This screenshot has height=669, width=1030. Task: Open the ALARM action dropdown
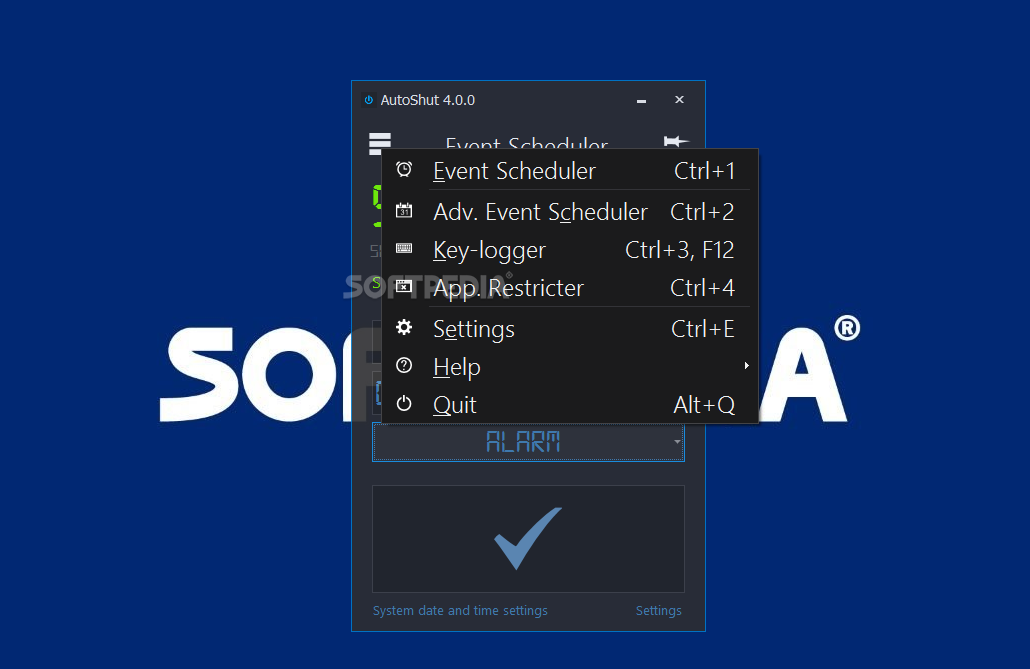click(528, 442)
